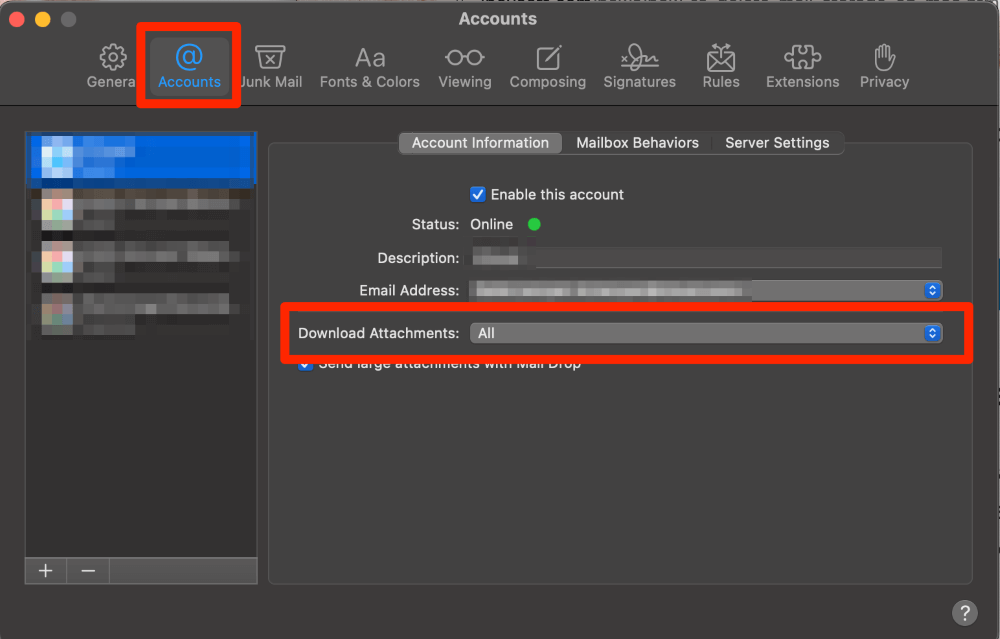This screenshot has width=1000, height=639.
Task: Toggle Send large attachments with Mail Drop
Action: [x=305, y=365]
